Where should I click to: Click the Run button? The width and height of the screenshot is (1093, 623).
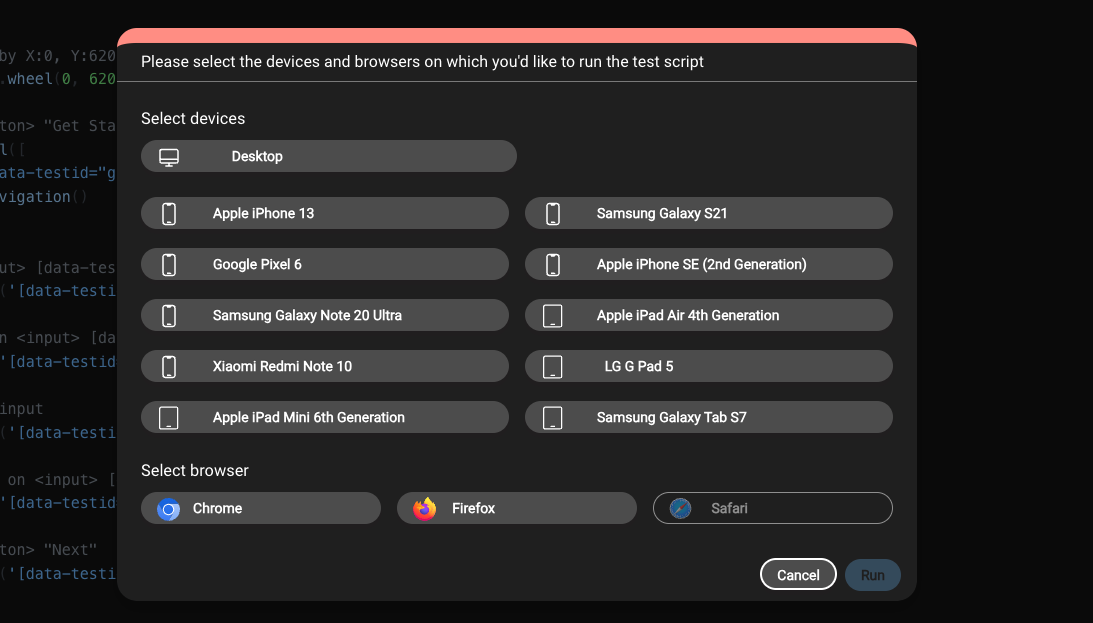click(873, 575)
